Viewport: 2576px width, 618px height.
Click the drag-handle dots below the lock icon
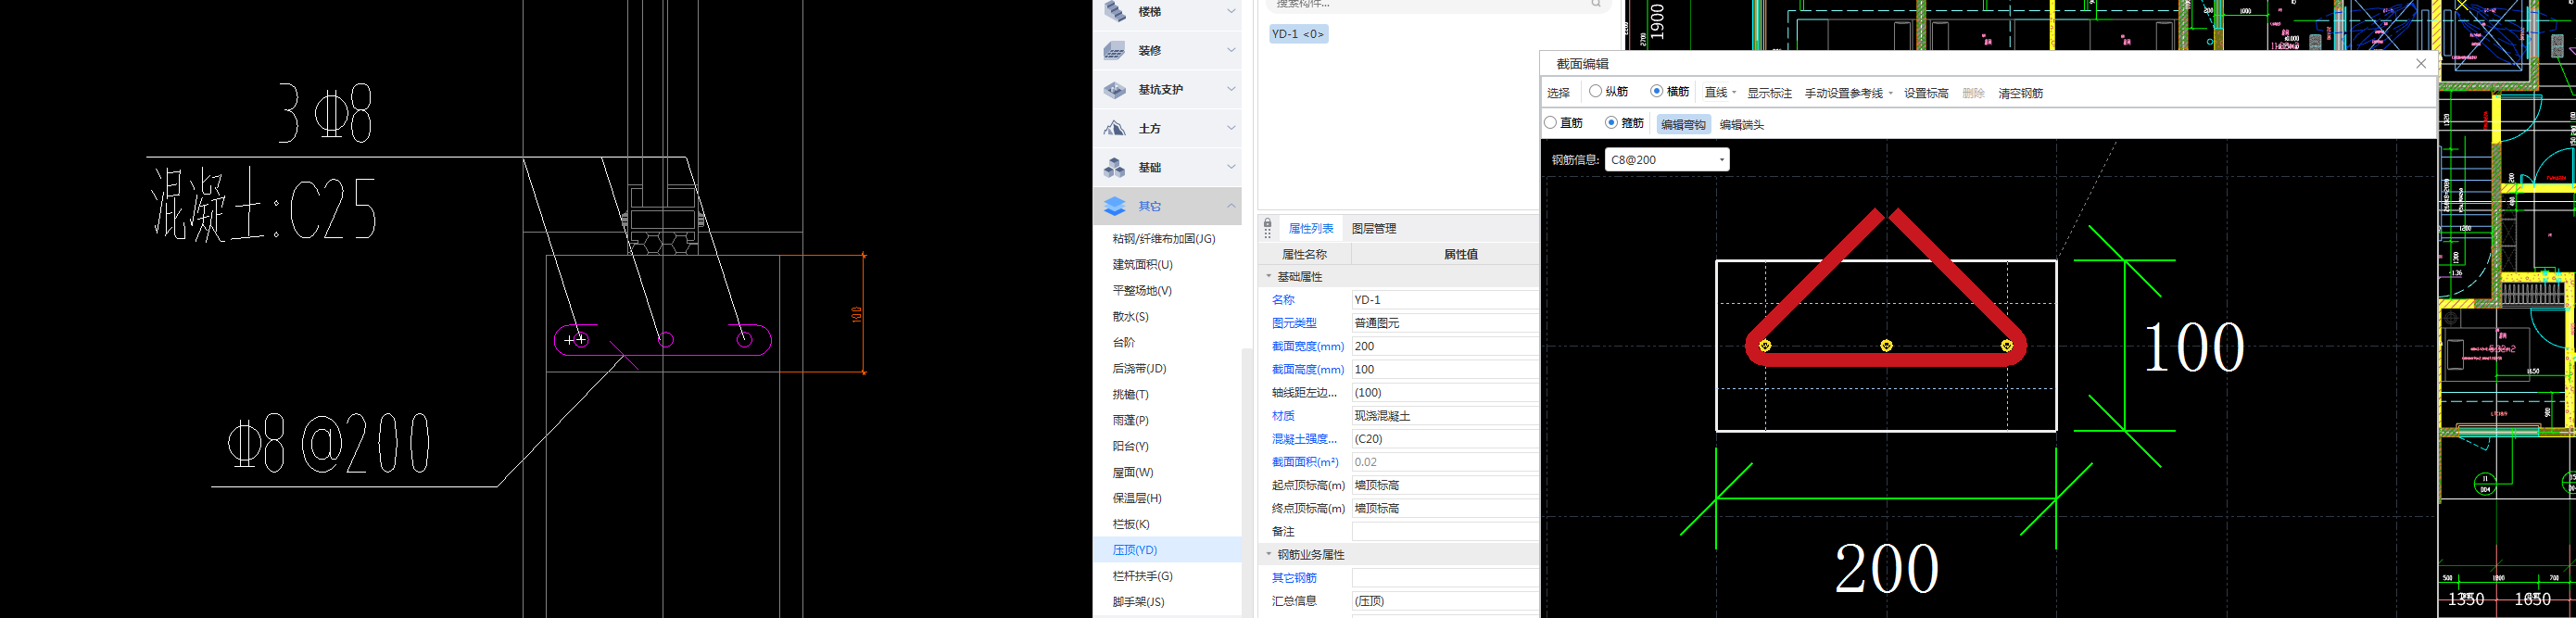(1268, 235)
